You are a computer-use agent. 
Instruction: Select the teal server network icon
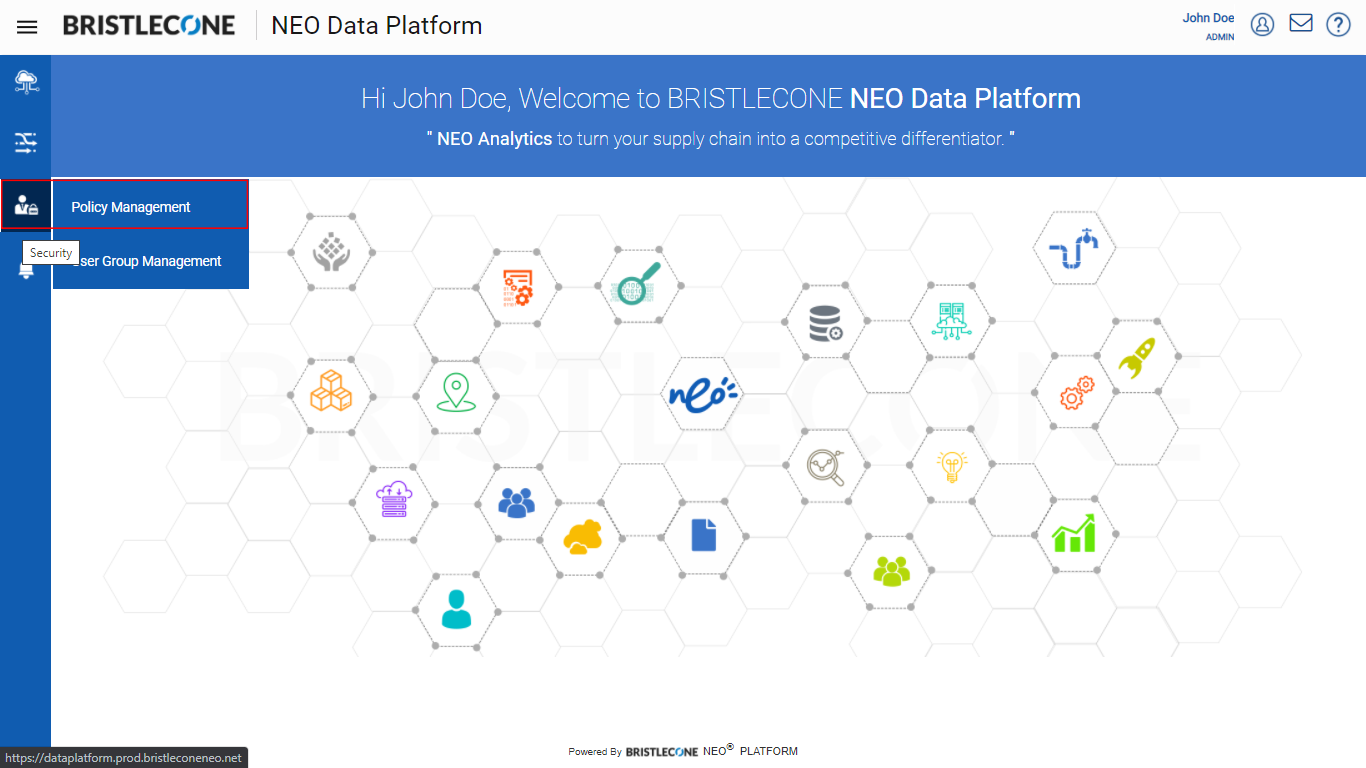[x=949, y=320]
